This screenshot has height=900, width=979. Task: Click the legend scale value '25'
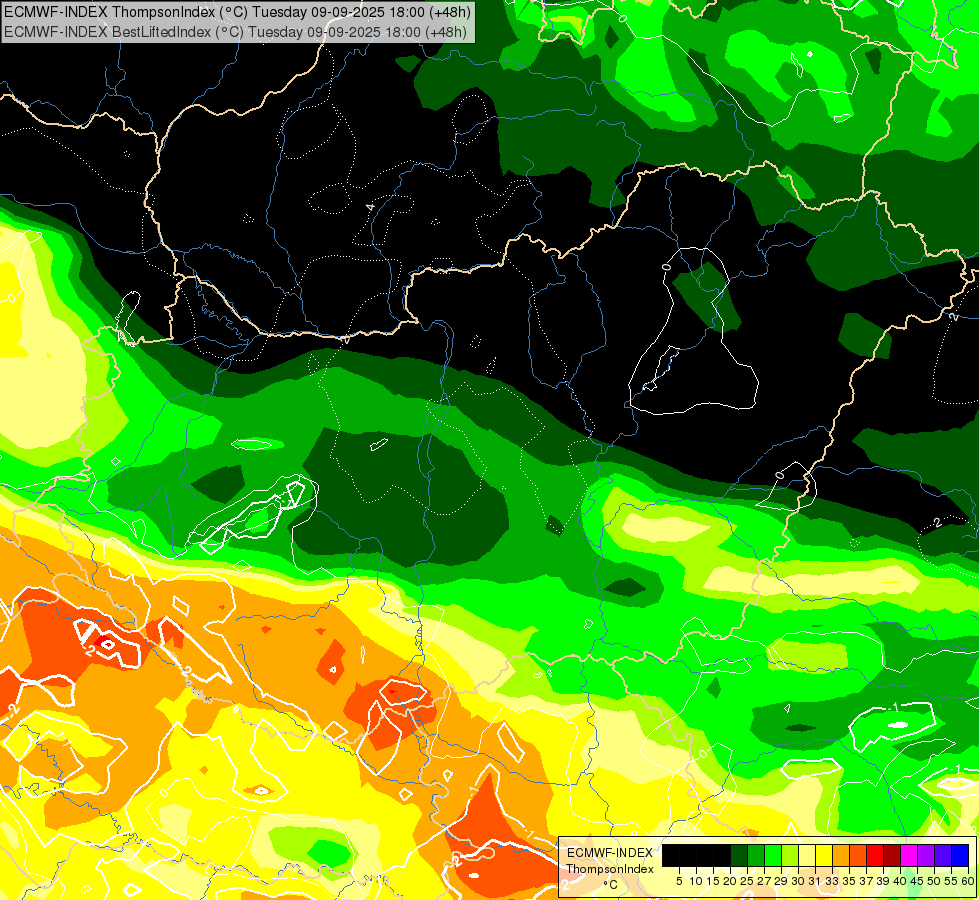[x=747, y=881]
